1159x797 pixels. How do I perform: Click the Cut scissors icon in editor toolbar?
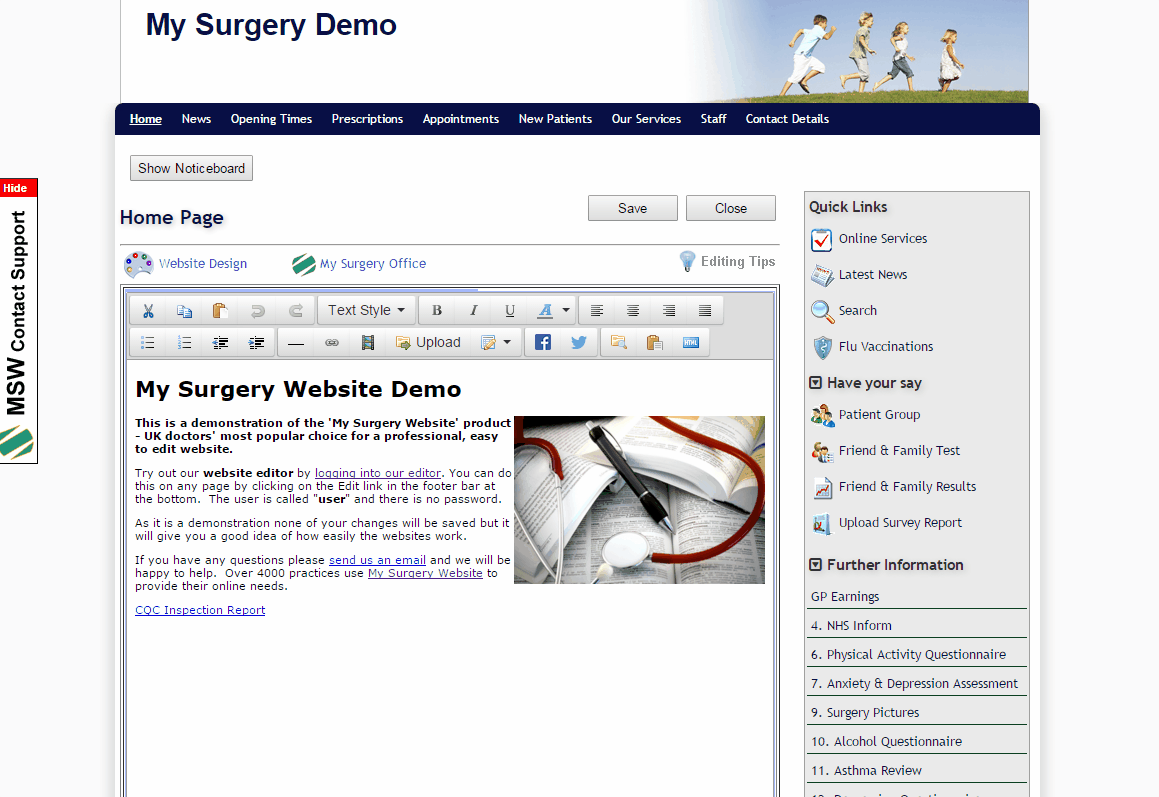[x=148, y=310]
